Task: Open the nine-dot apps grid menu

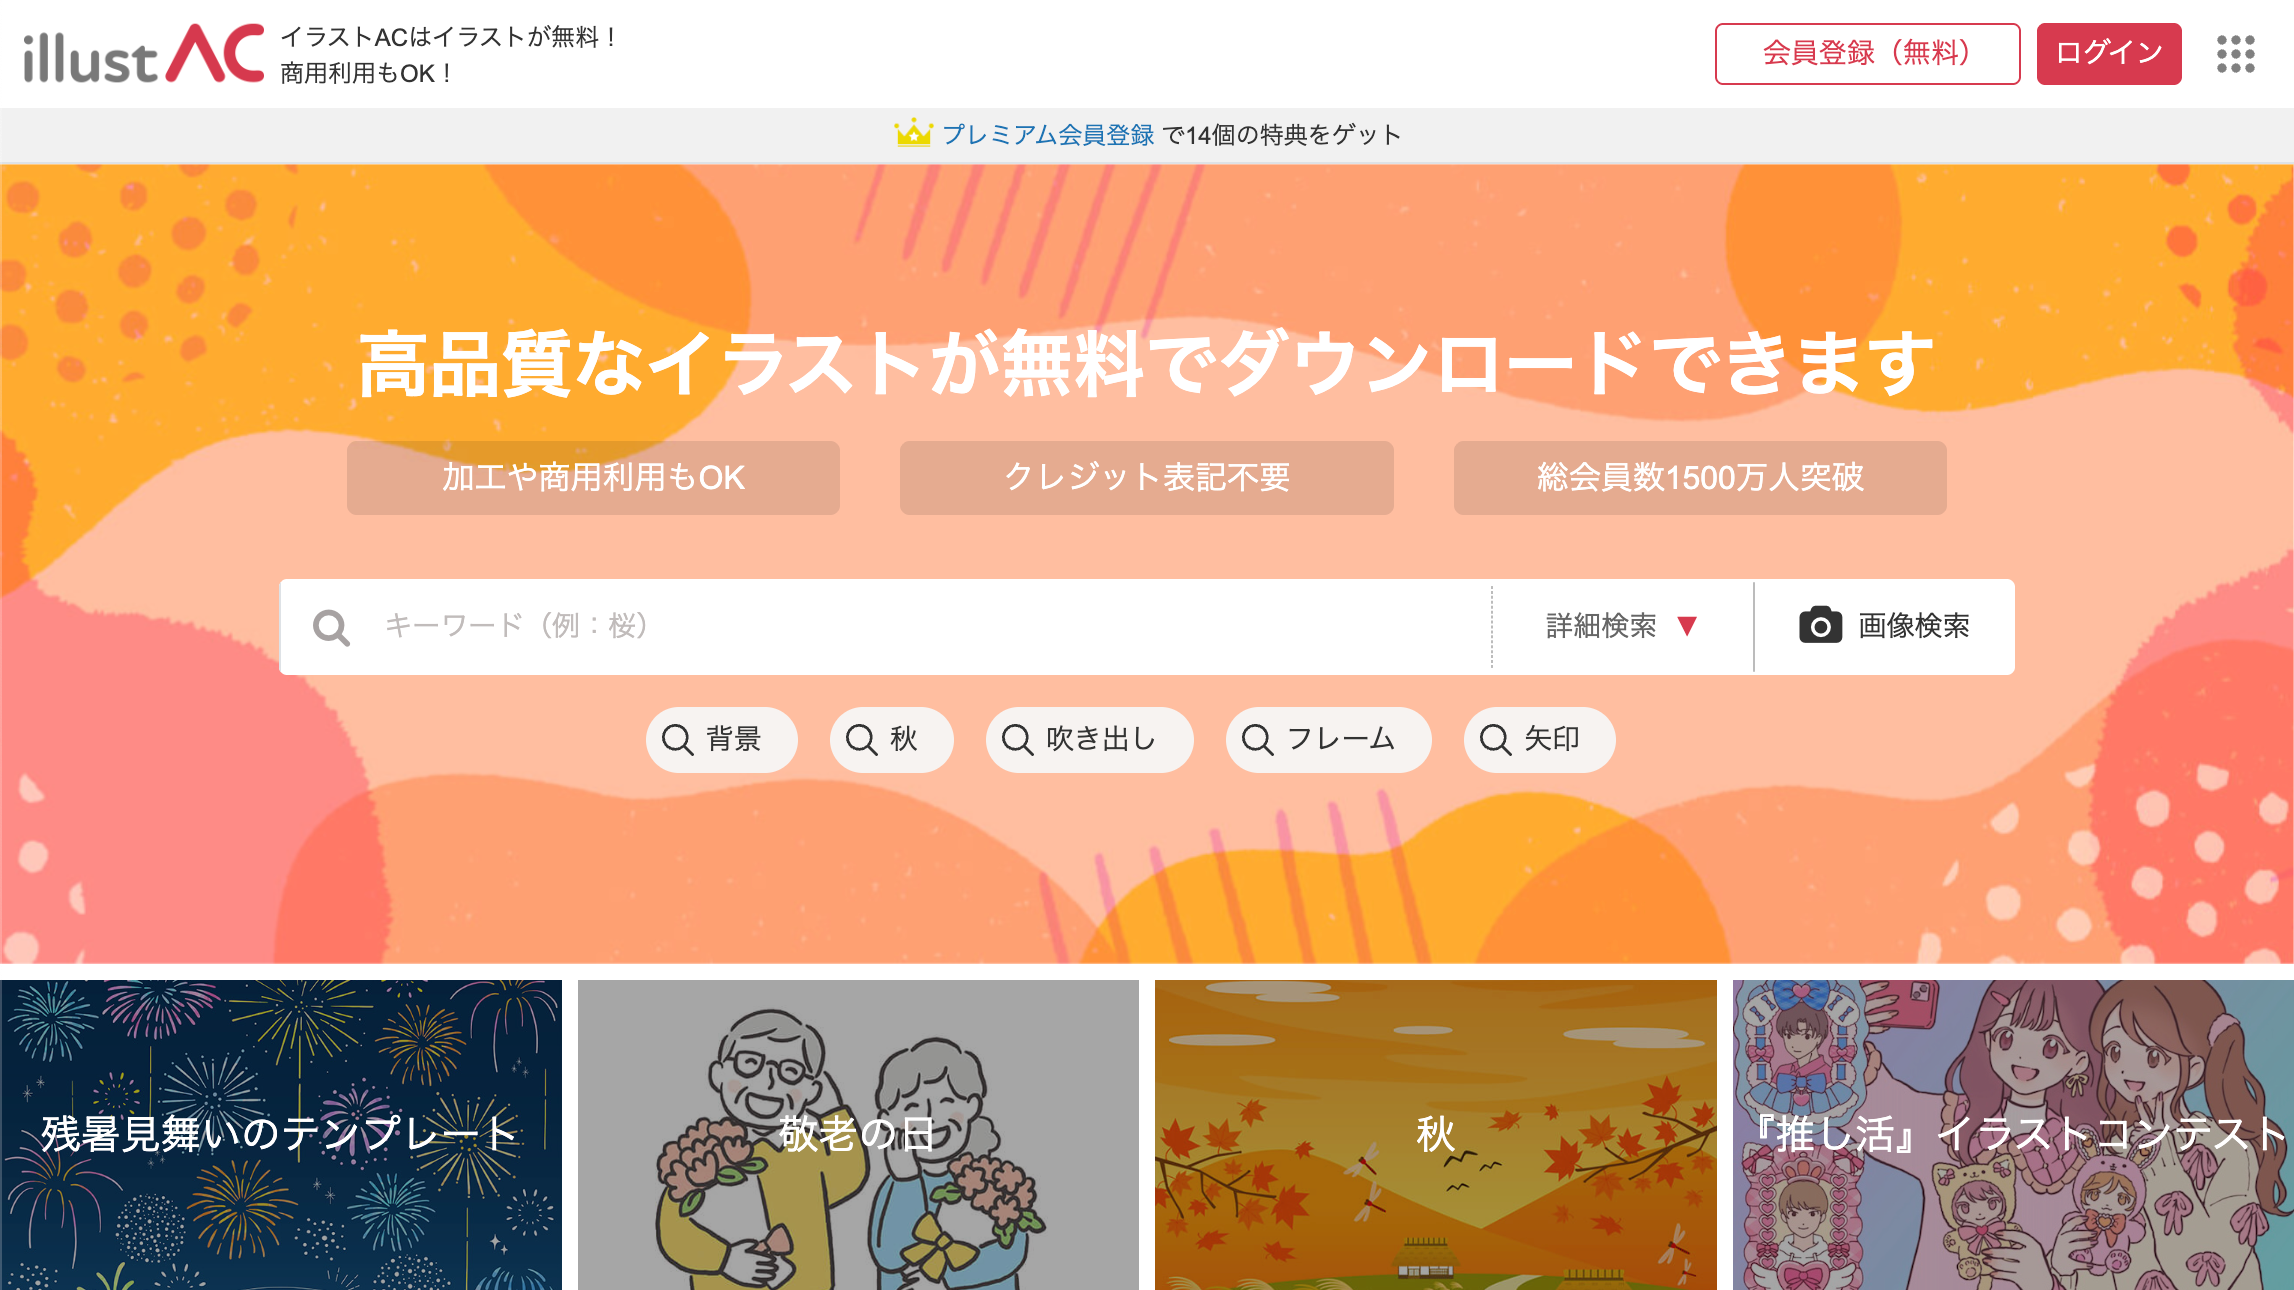Action: [2235, 54]
